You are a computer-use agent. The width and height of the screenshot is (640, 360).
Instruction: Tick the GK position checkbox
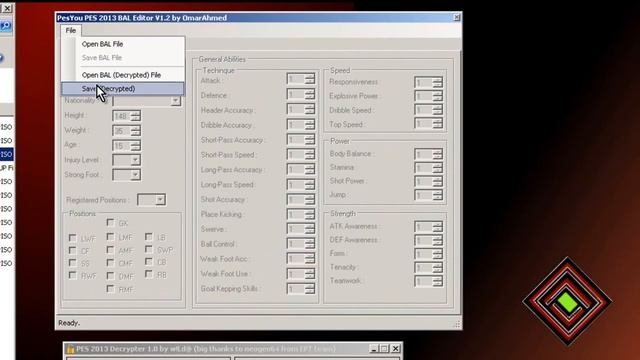click(110, 222)
